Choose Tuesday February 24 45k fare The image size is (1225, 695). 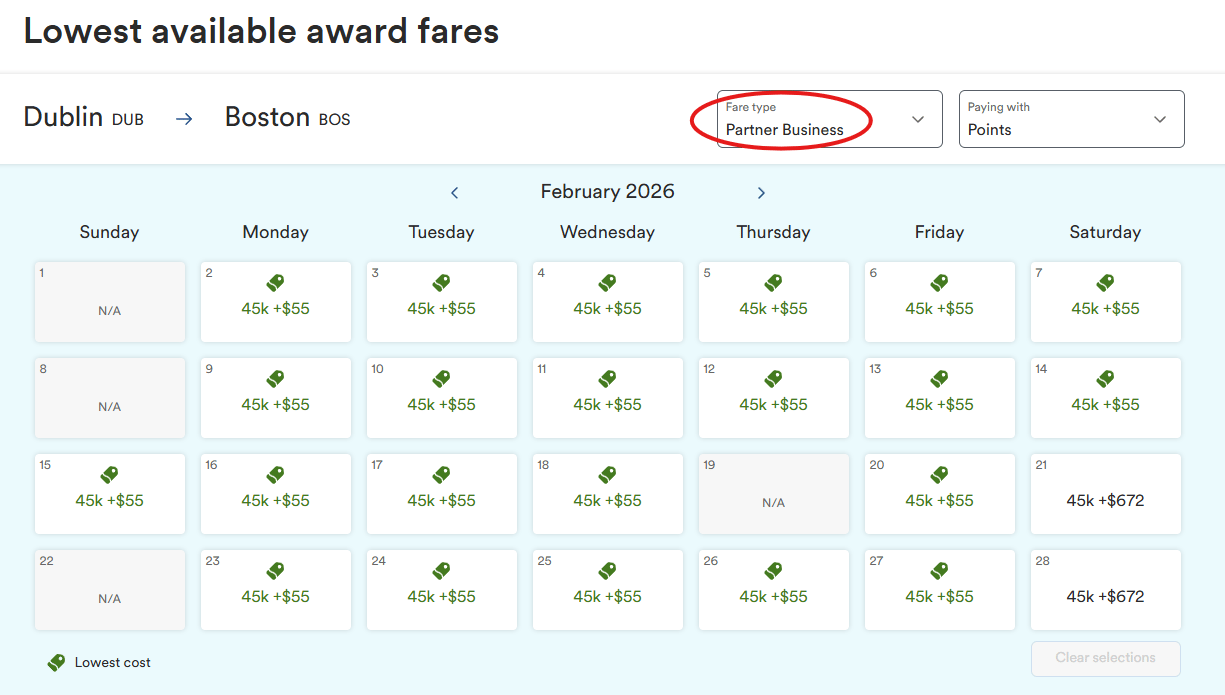point(441,596)
